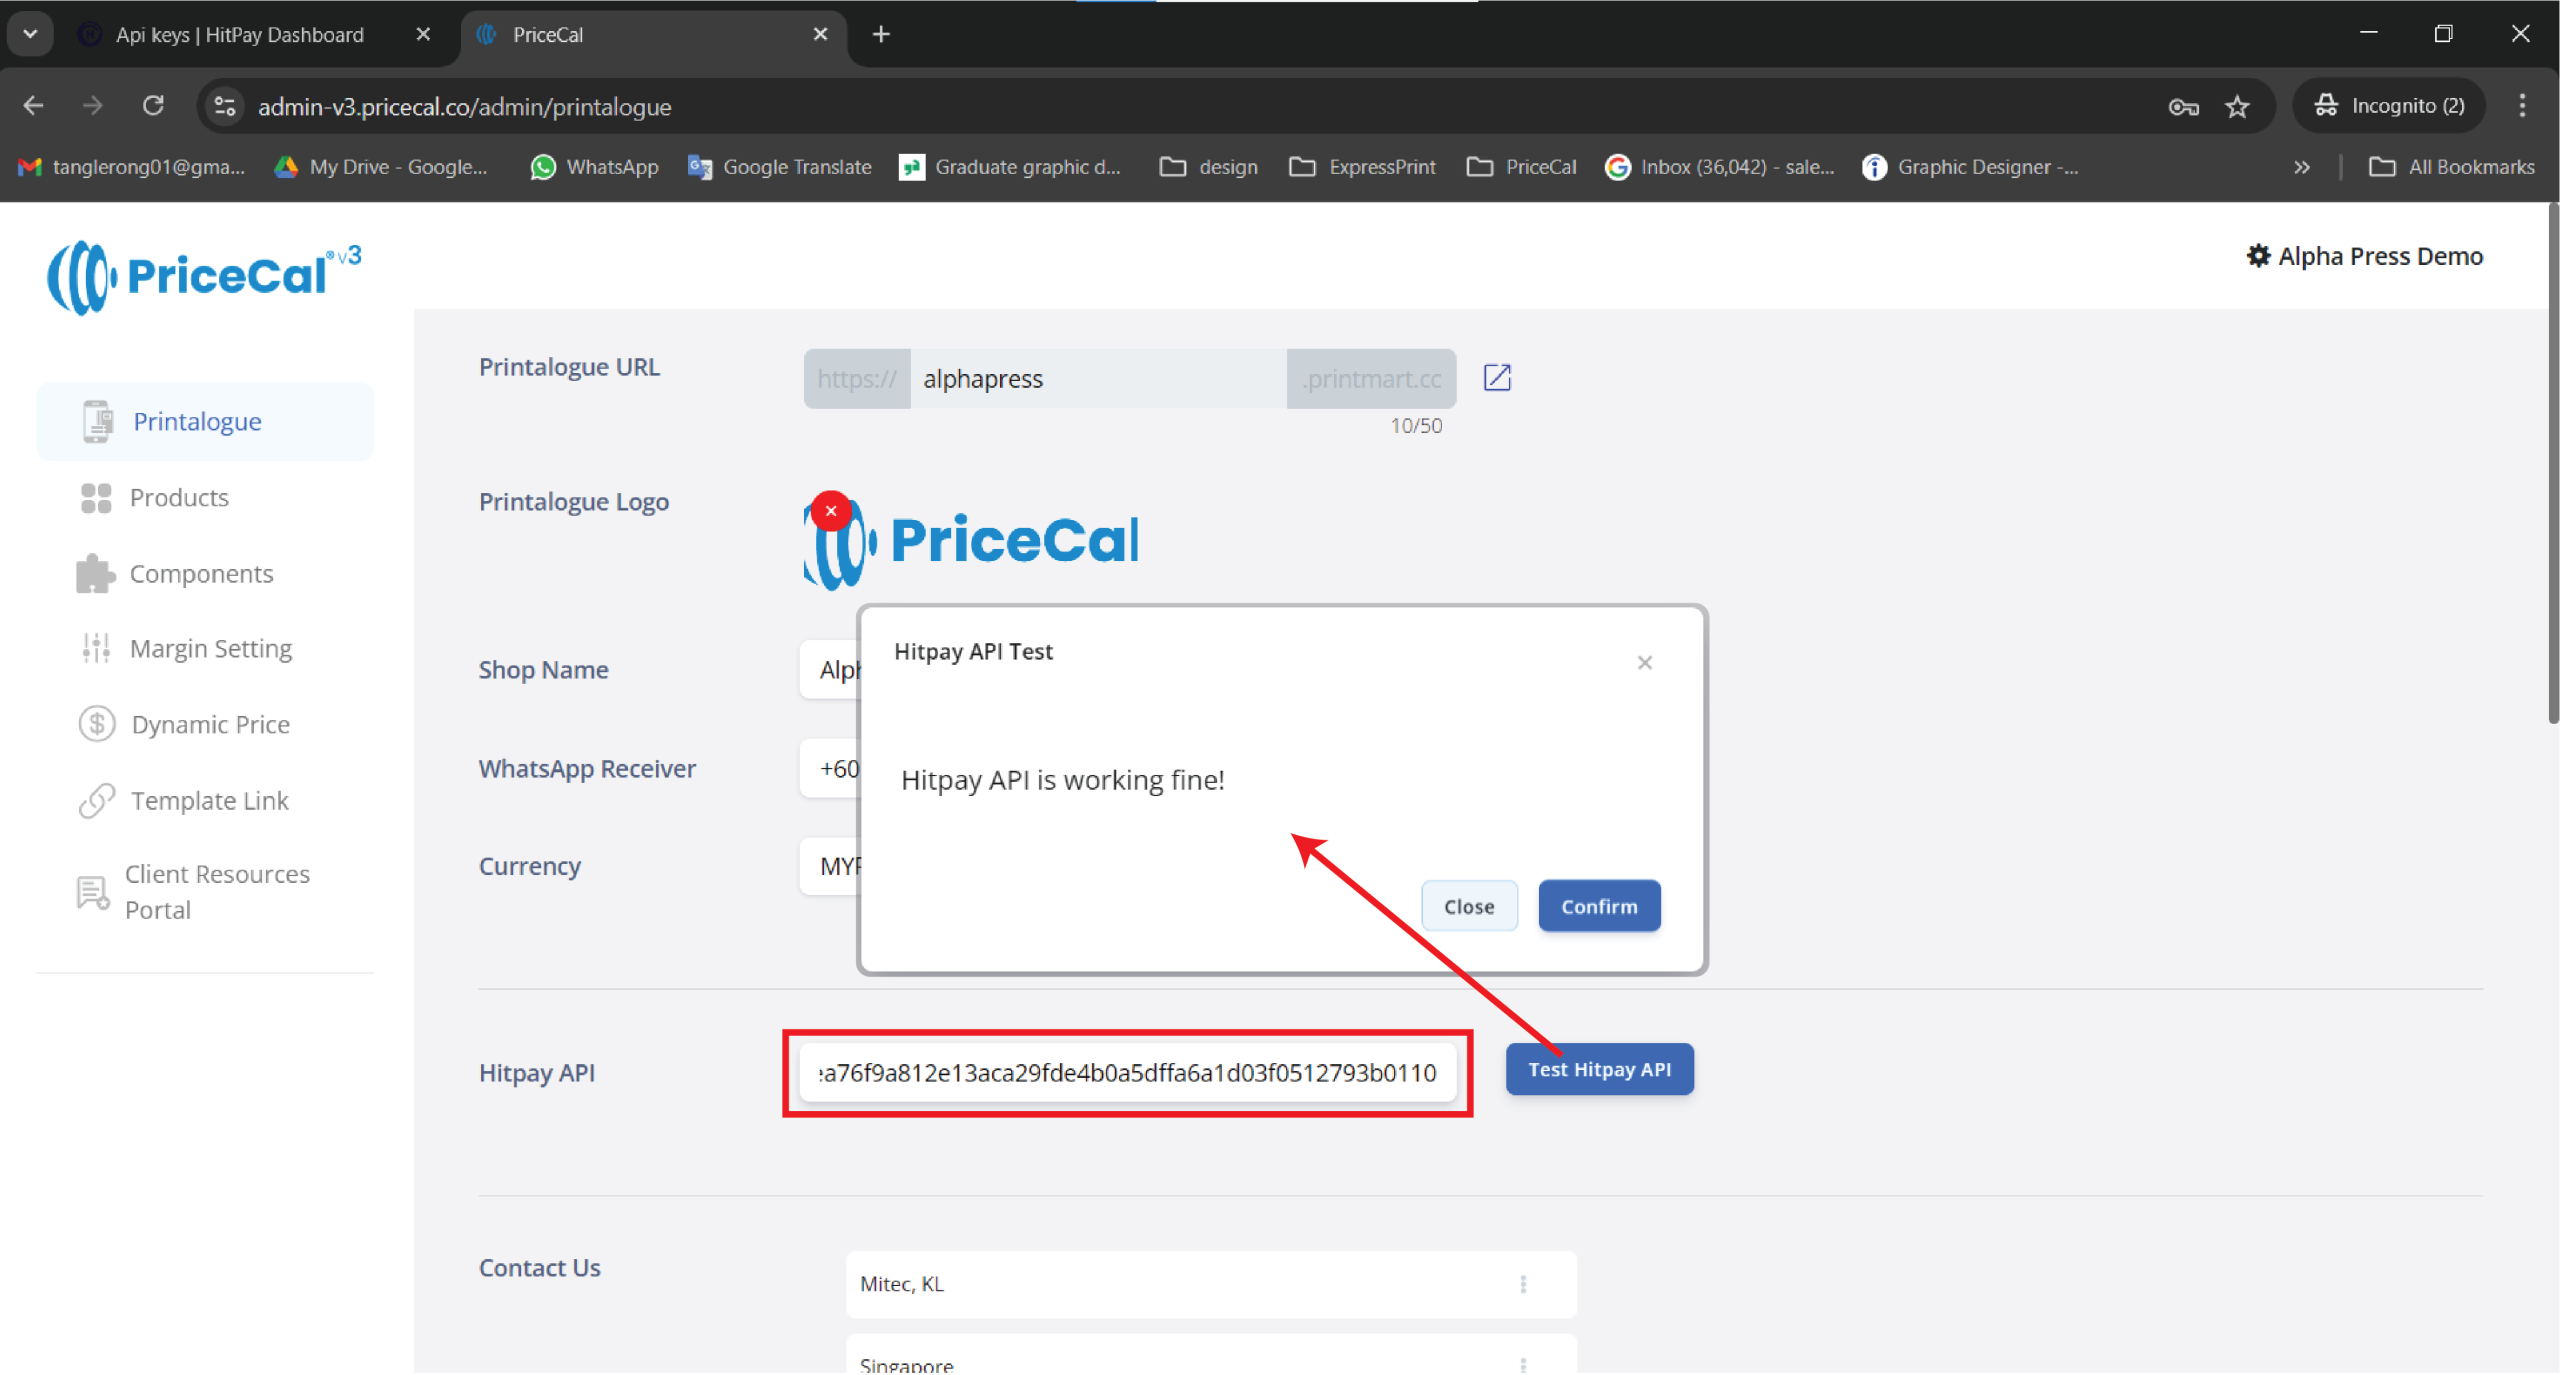
Task: Open the bookmarks overflow chevron
Action: (2301, 167)
